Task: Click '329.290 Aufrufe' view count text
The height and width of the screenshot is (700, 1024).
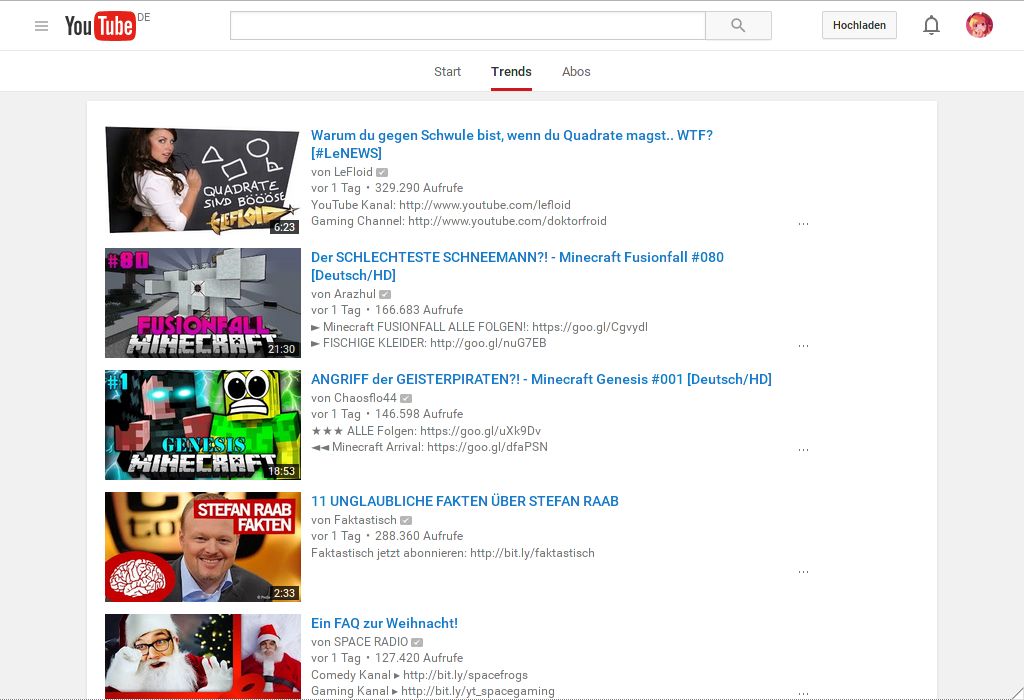Action: (419, 188)
